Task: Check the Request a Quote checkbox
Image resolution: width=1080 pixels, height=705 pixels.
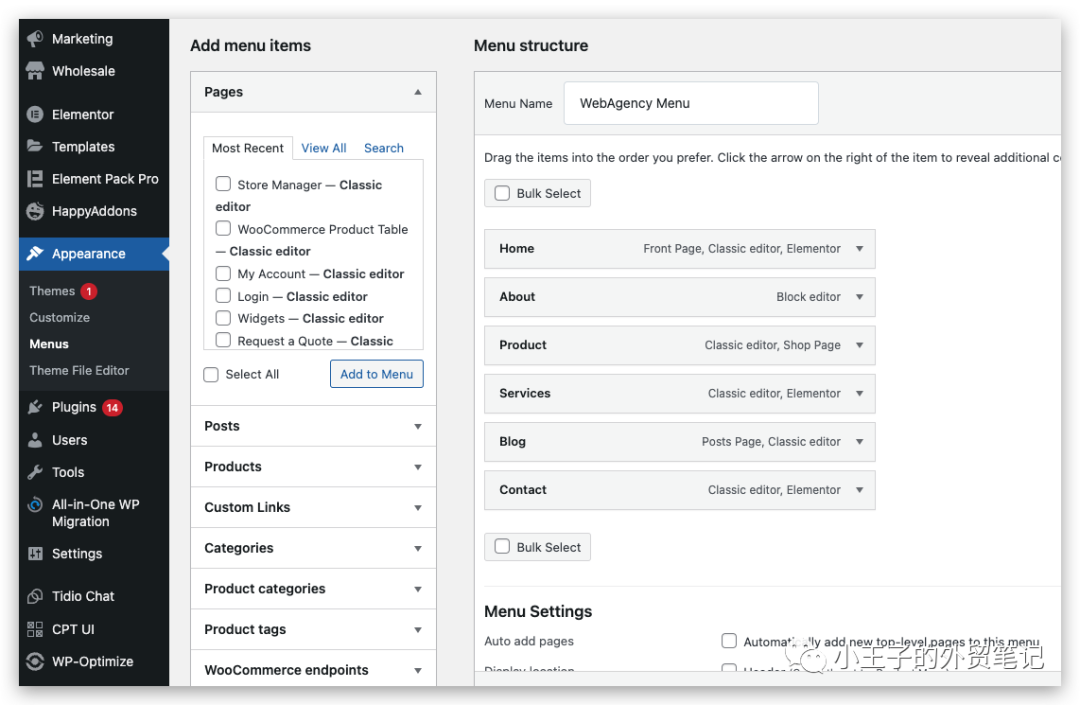Action: click(x=223, y=340)
